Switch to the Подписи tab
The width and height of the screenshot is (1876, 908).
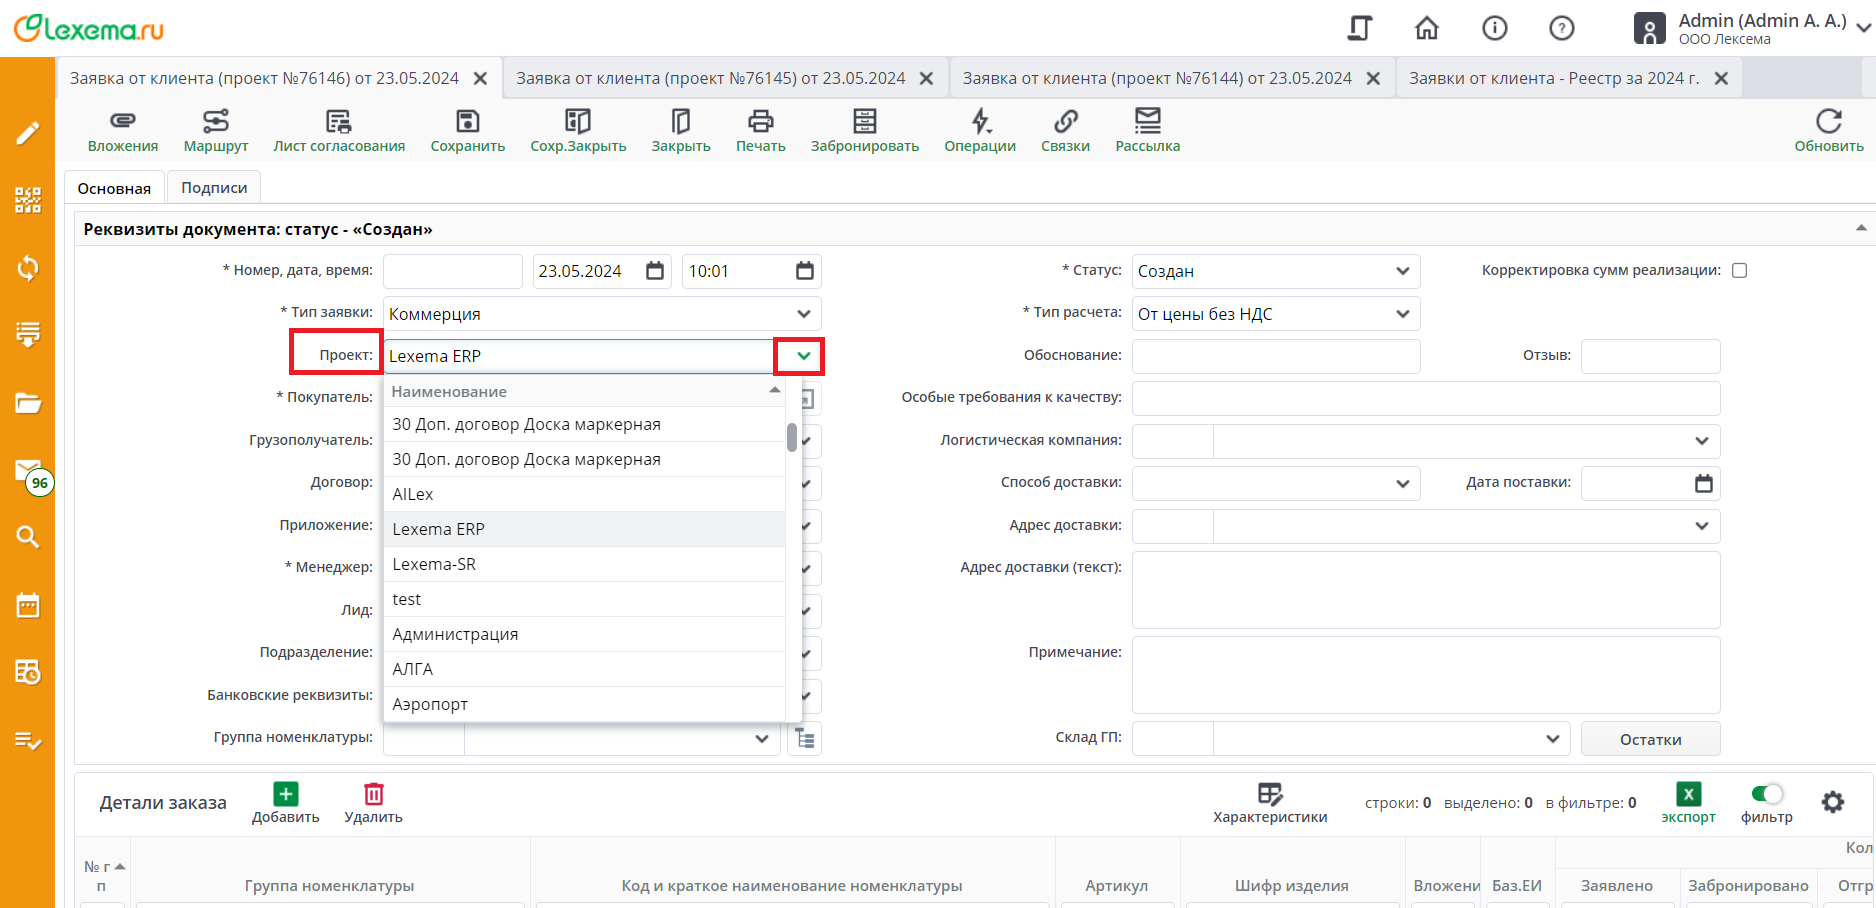click(x=214, y=188)
